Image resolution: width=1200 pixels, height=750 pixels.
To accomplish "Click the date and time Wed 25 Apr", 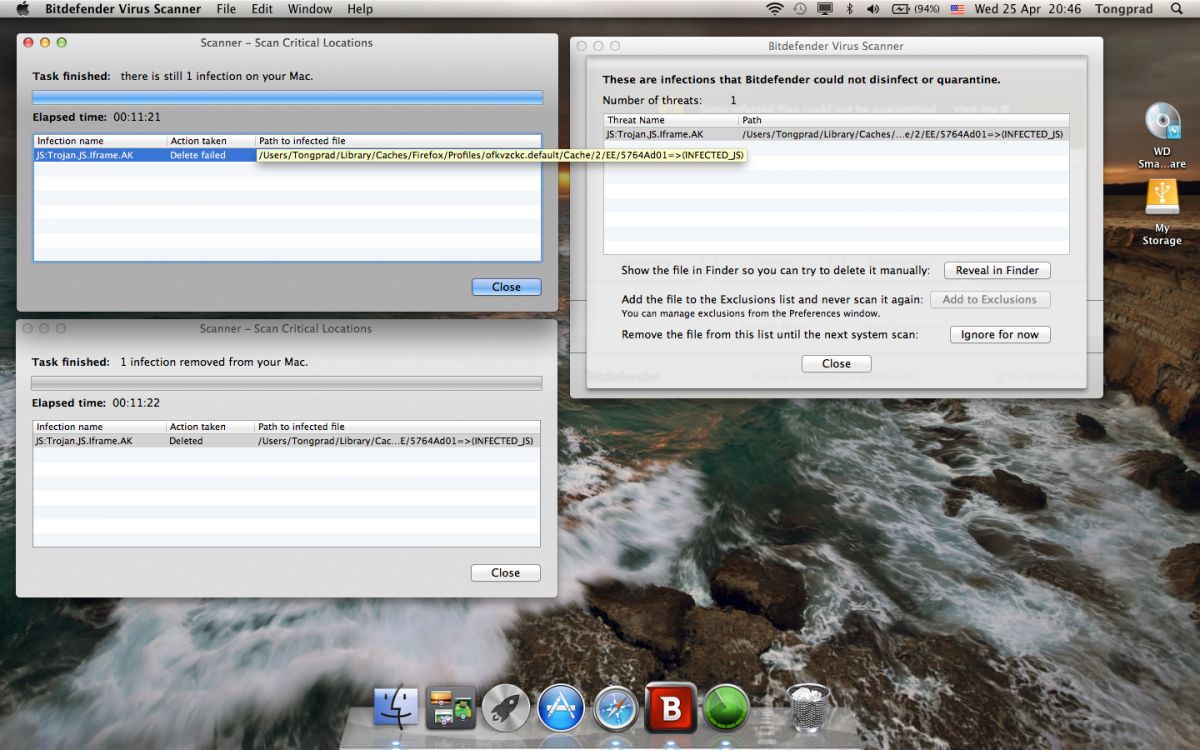I will 1027,9.
